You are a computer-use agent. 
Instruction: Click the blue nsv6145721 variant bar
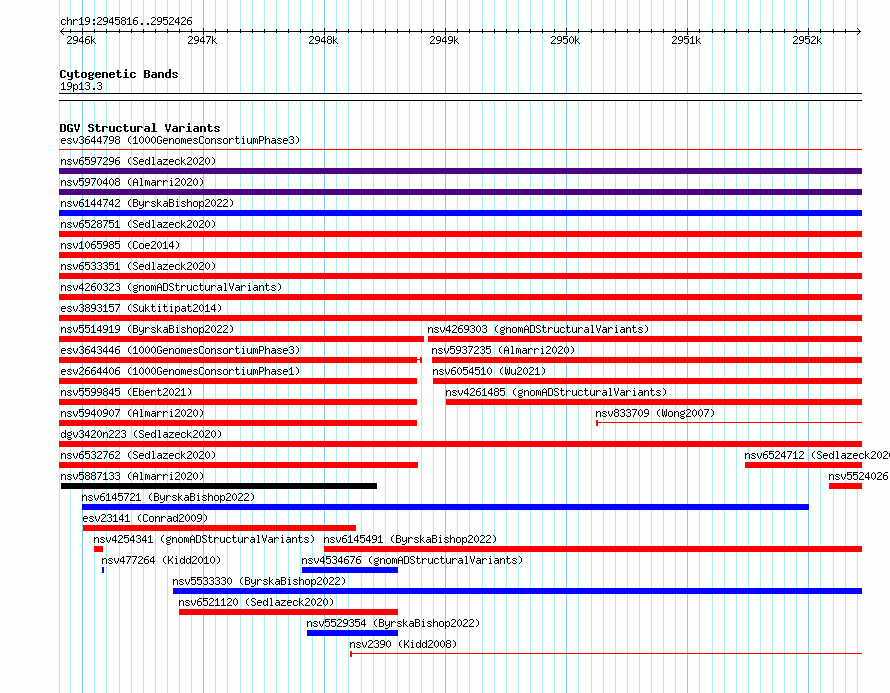[446, 507]
